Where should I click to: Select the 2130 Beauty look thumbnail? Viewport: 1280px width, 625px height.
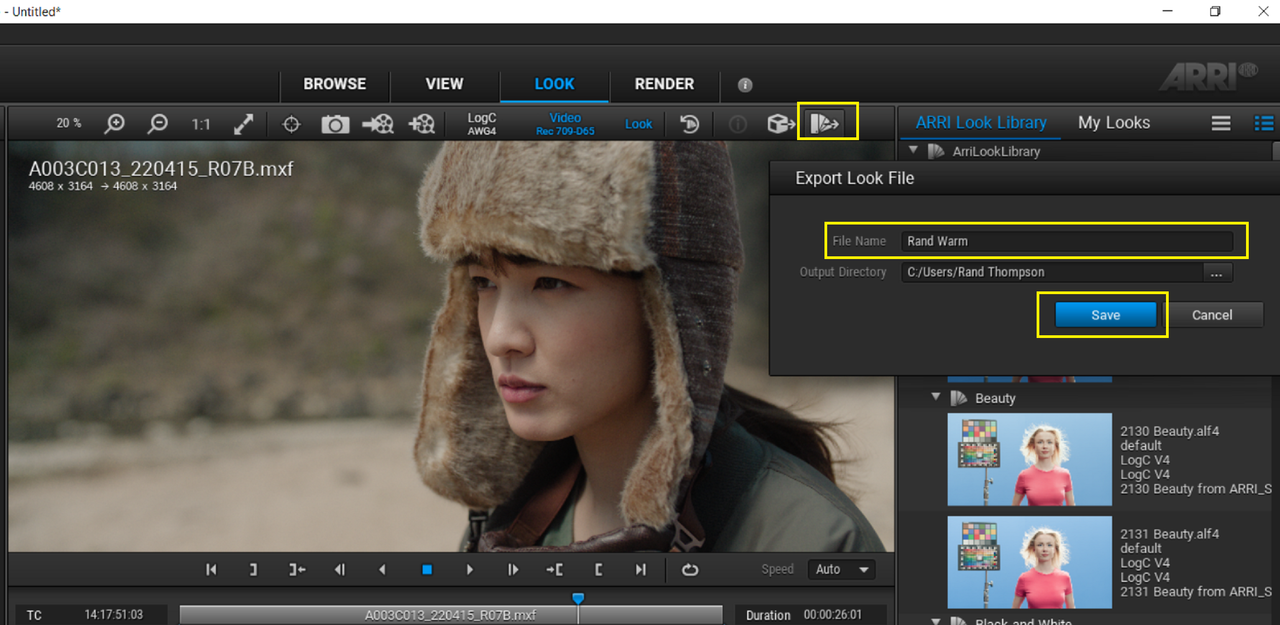coord(1029,459)
